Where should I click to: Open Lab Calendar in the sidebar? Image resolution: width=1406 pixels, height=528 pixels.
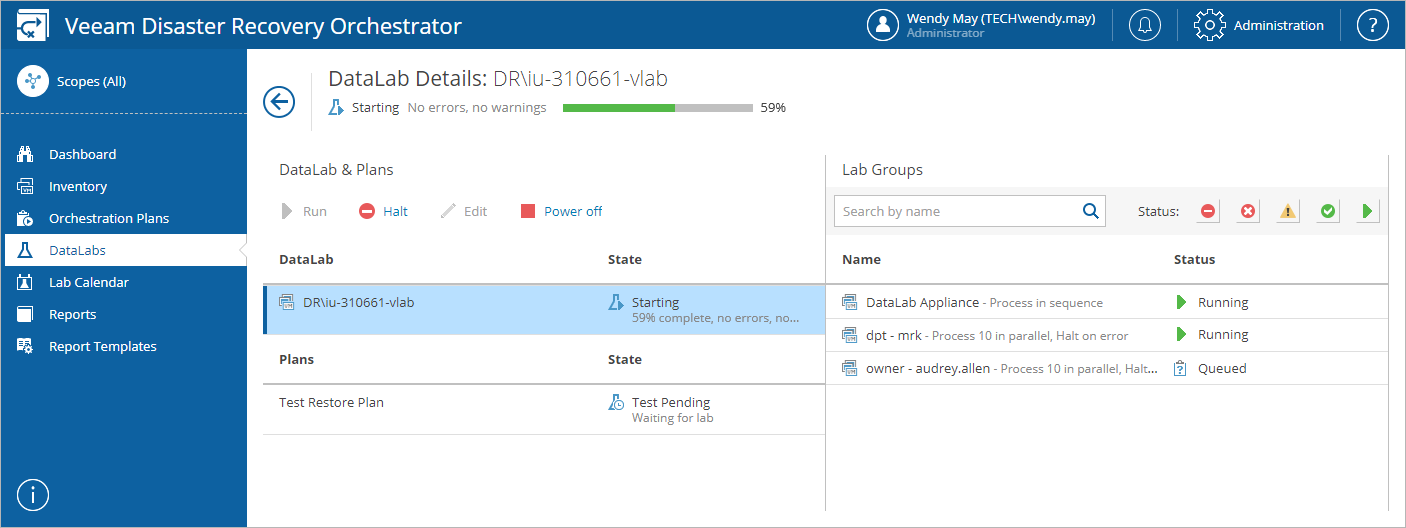click(x=123, y=282)
